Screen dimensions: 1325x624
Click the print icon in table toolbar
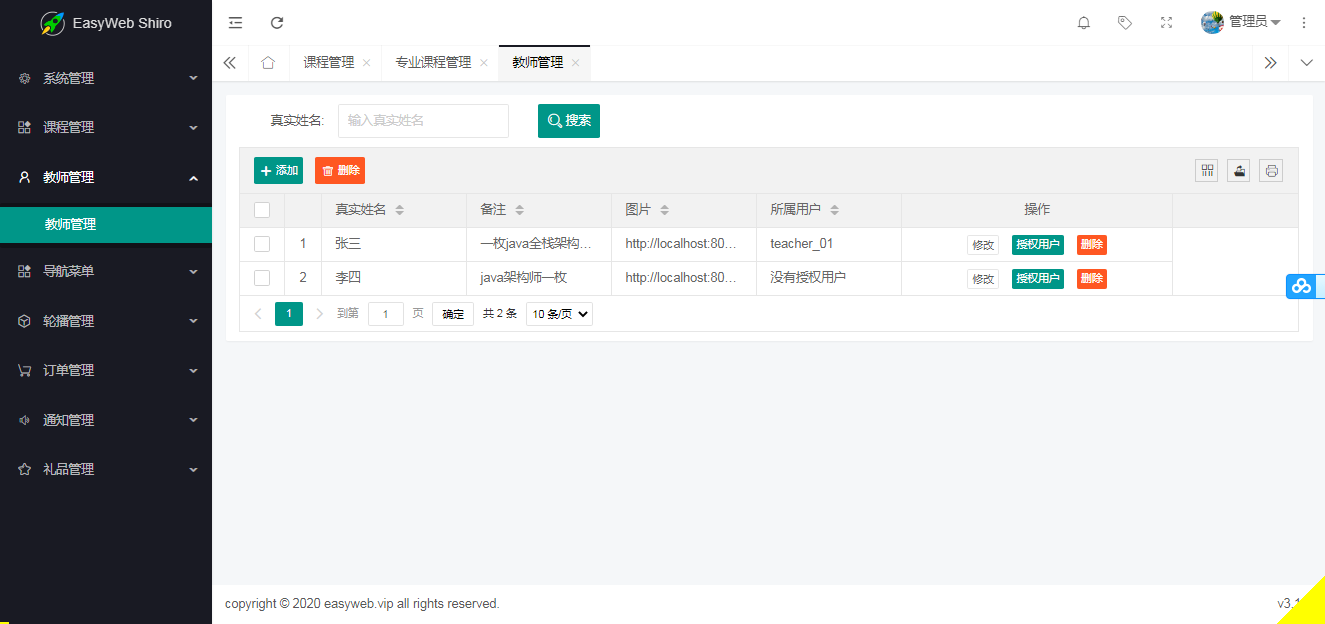[1271, 171]
